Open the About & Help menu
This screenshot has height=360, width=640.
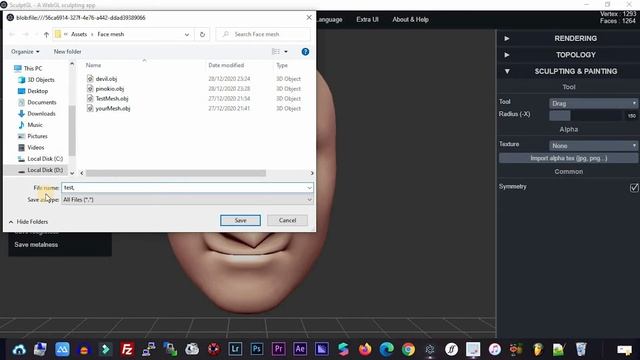[410, 19]
